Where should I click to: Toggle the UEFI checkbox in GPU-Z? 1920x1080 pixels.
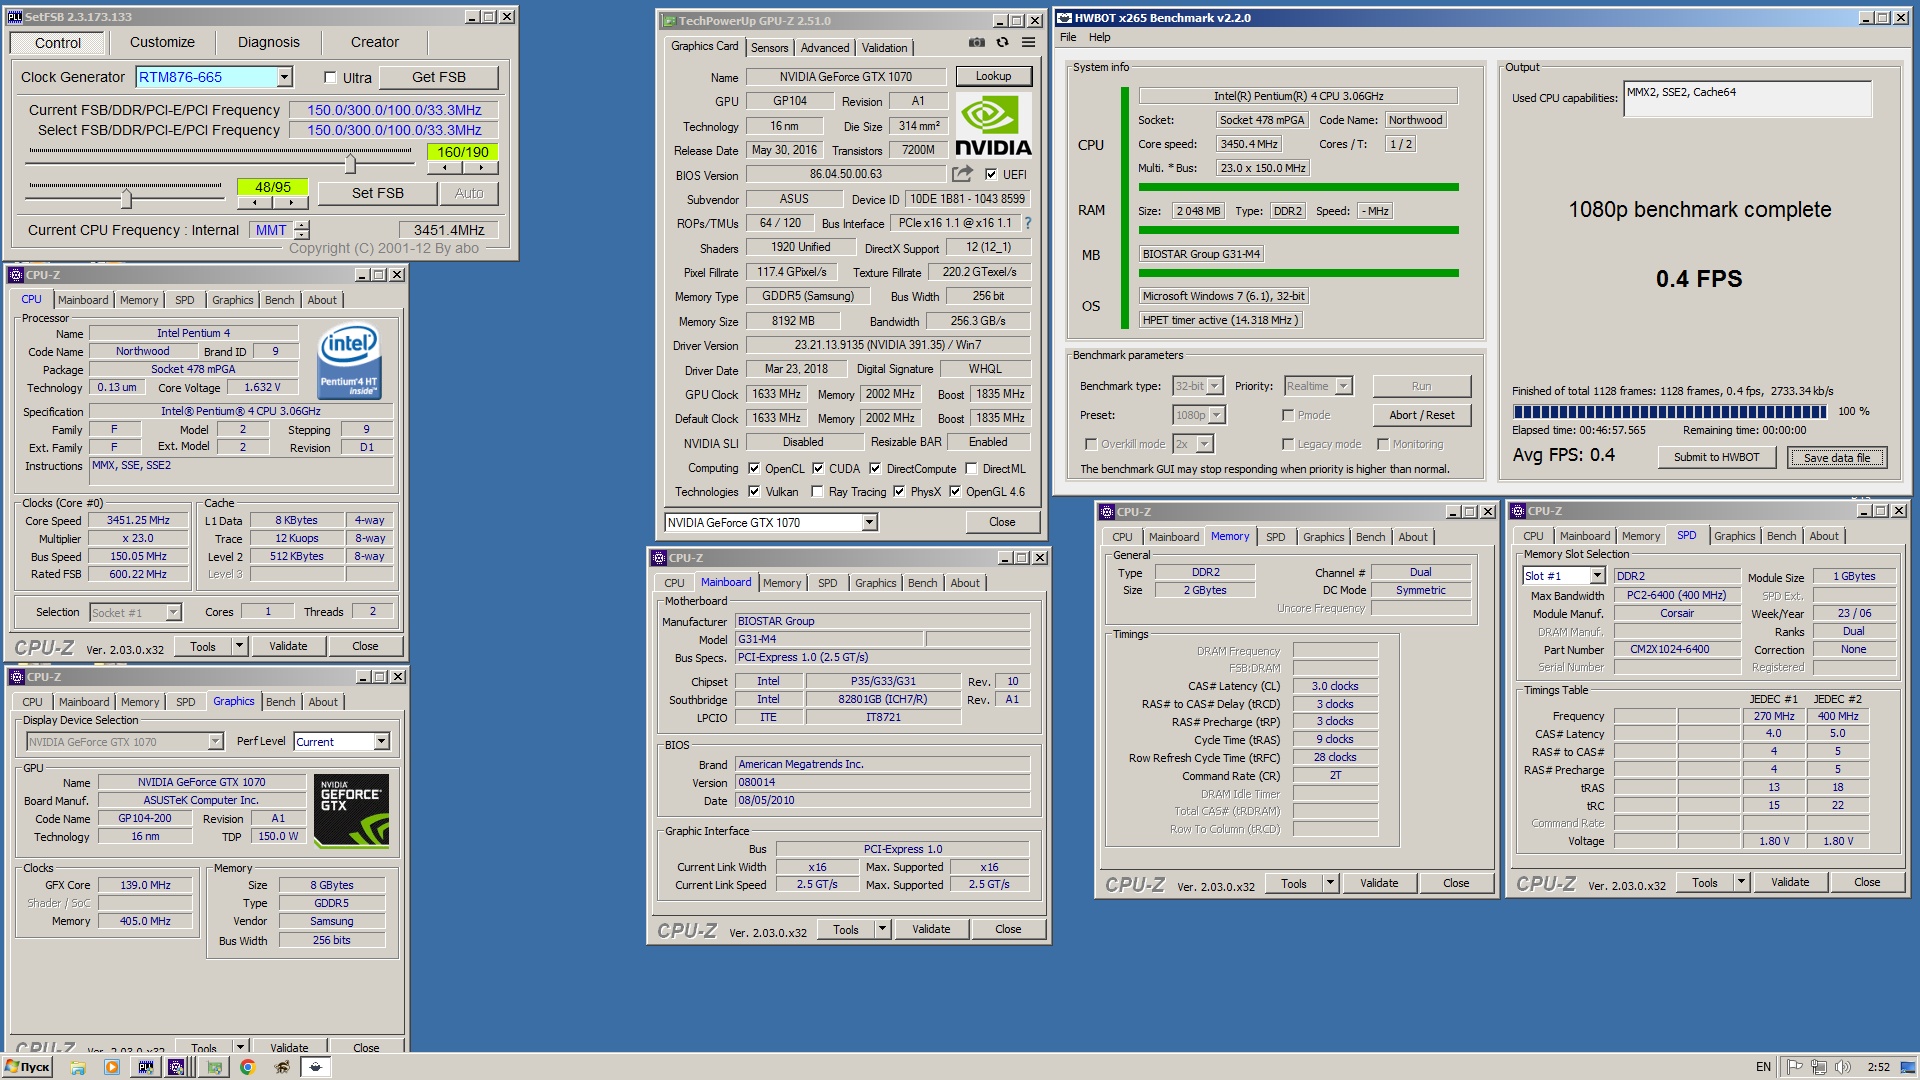coord(991,174)
